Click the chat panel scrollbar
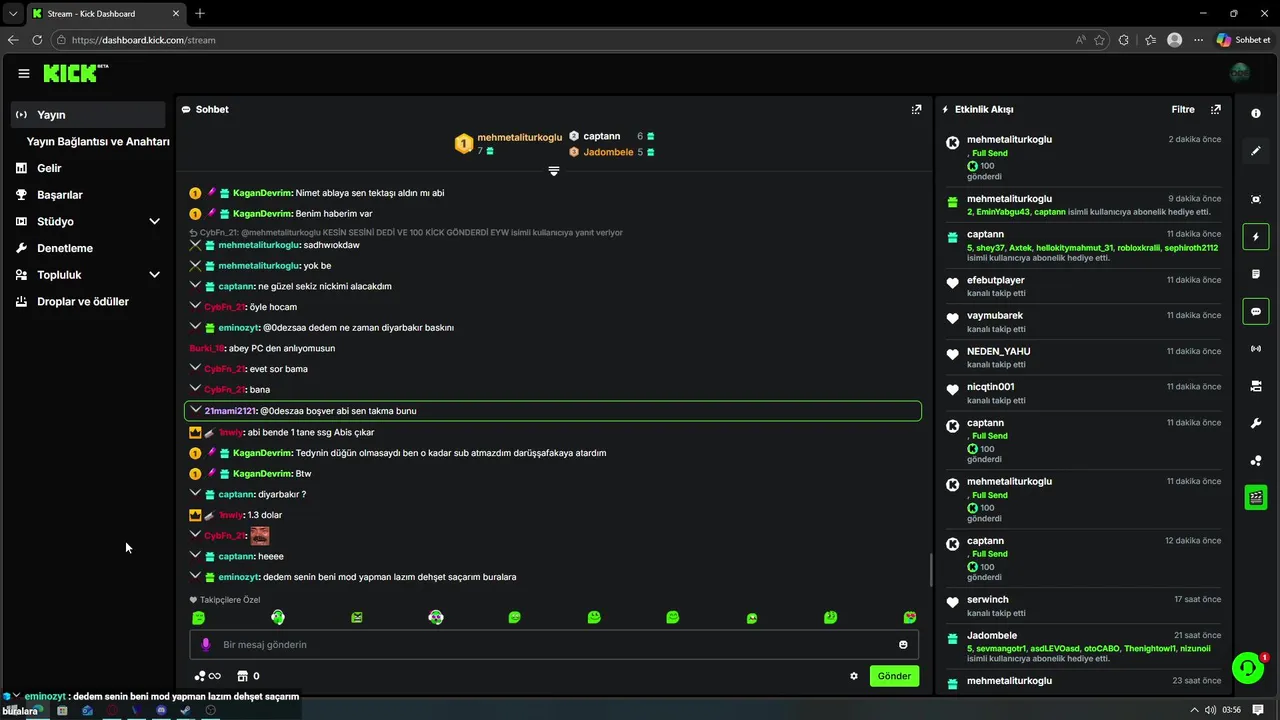The image size is (1280, 720). [x=931, y=570]
